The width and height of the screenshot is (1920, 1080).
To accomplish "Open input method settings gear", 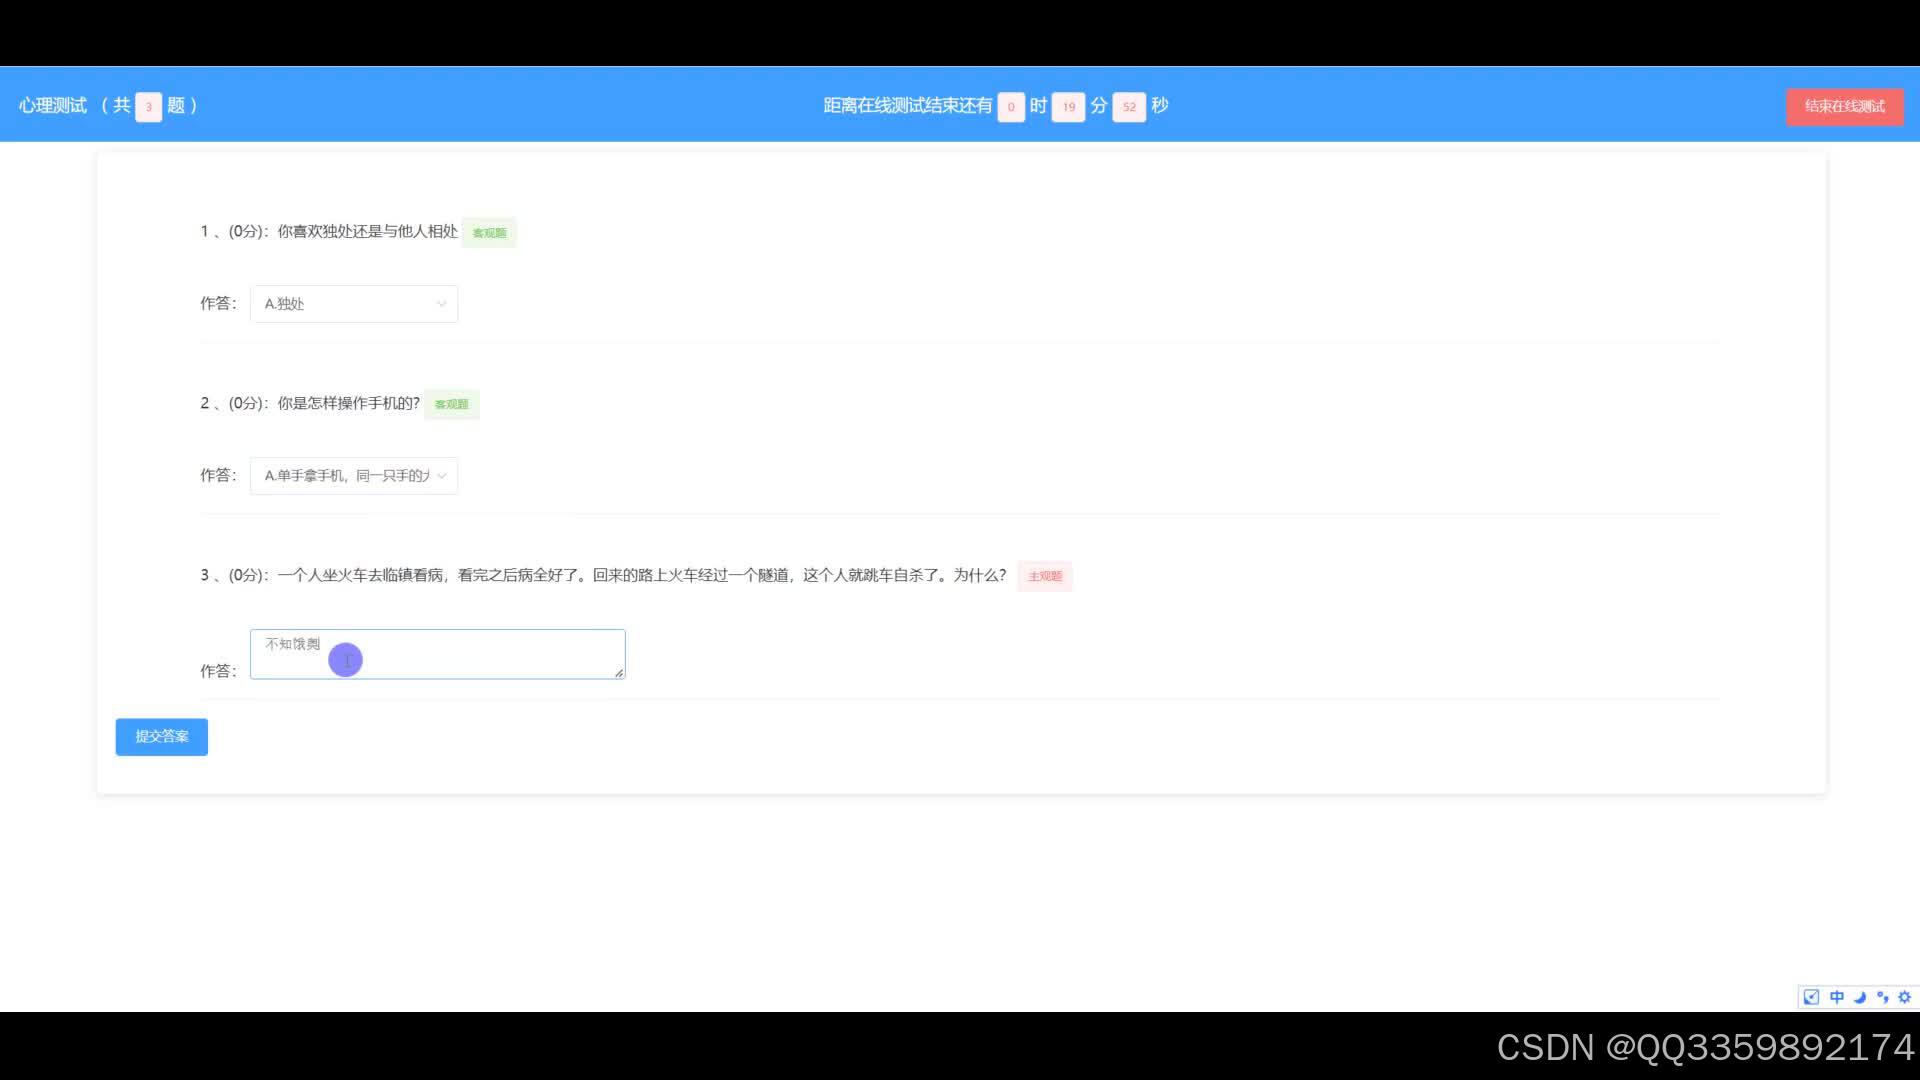I will [x=1905, y=997].
